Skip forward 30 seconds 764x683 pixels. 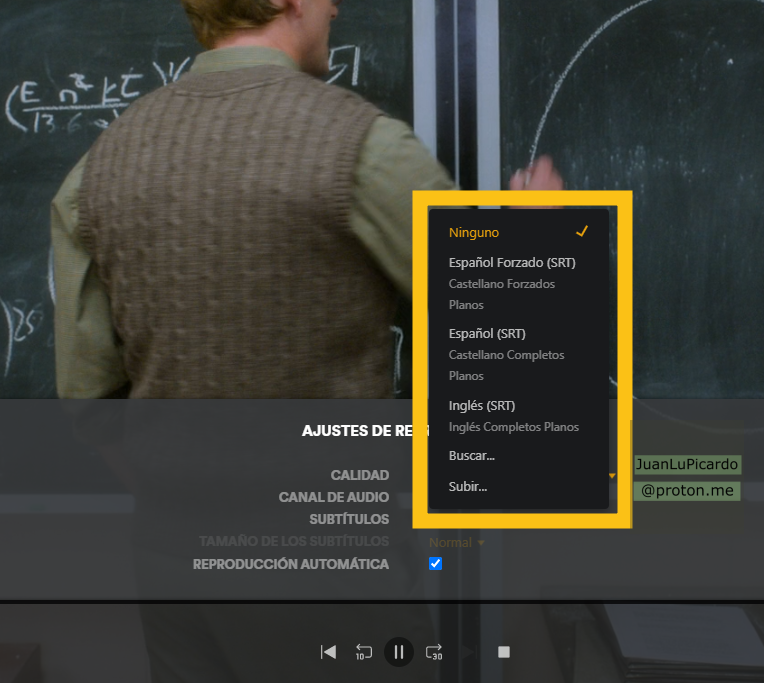click(434, 652)
